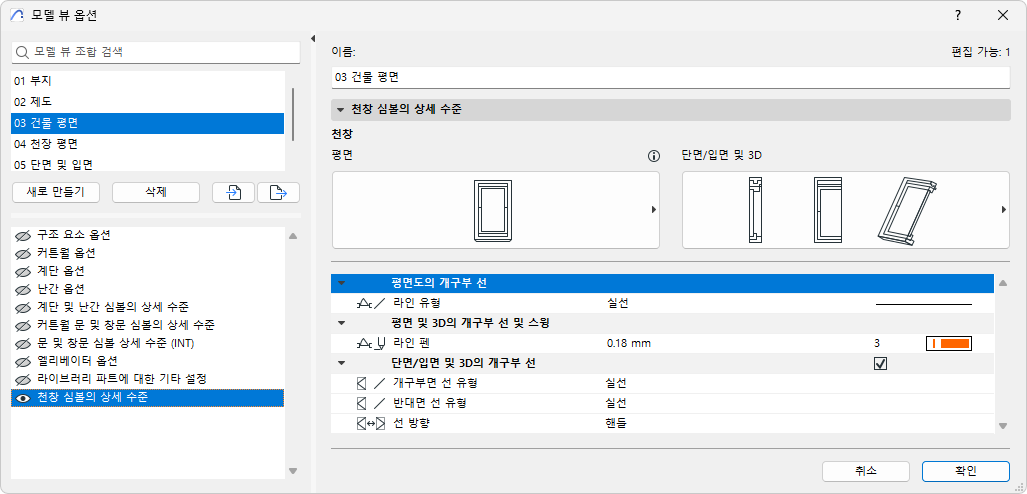Viewport: 1027px width, 494px height.
Task: Toggle eye icon for 난간 옵션
Action: (24, 289)
